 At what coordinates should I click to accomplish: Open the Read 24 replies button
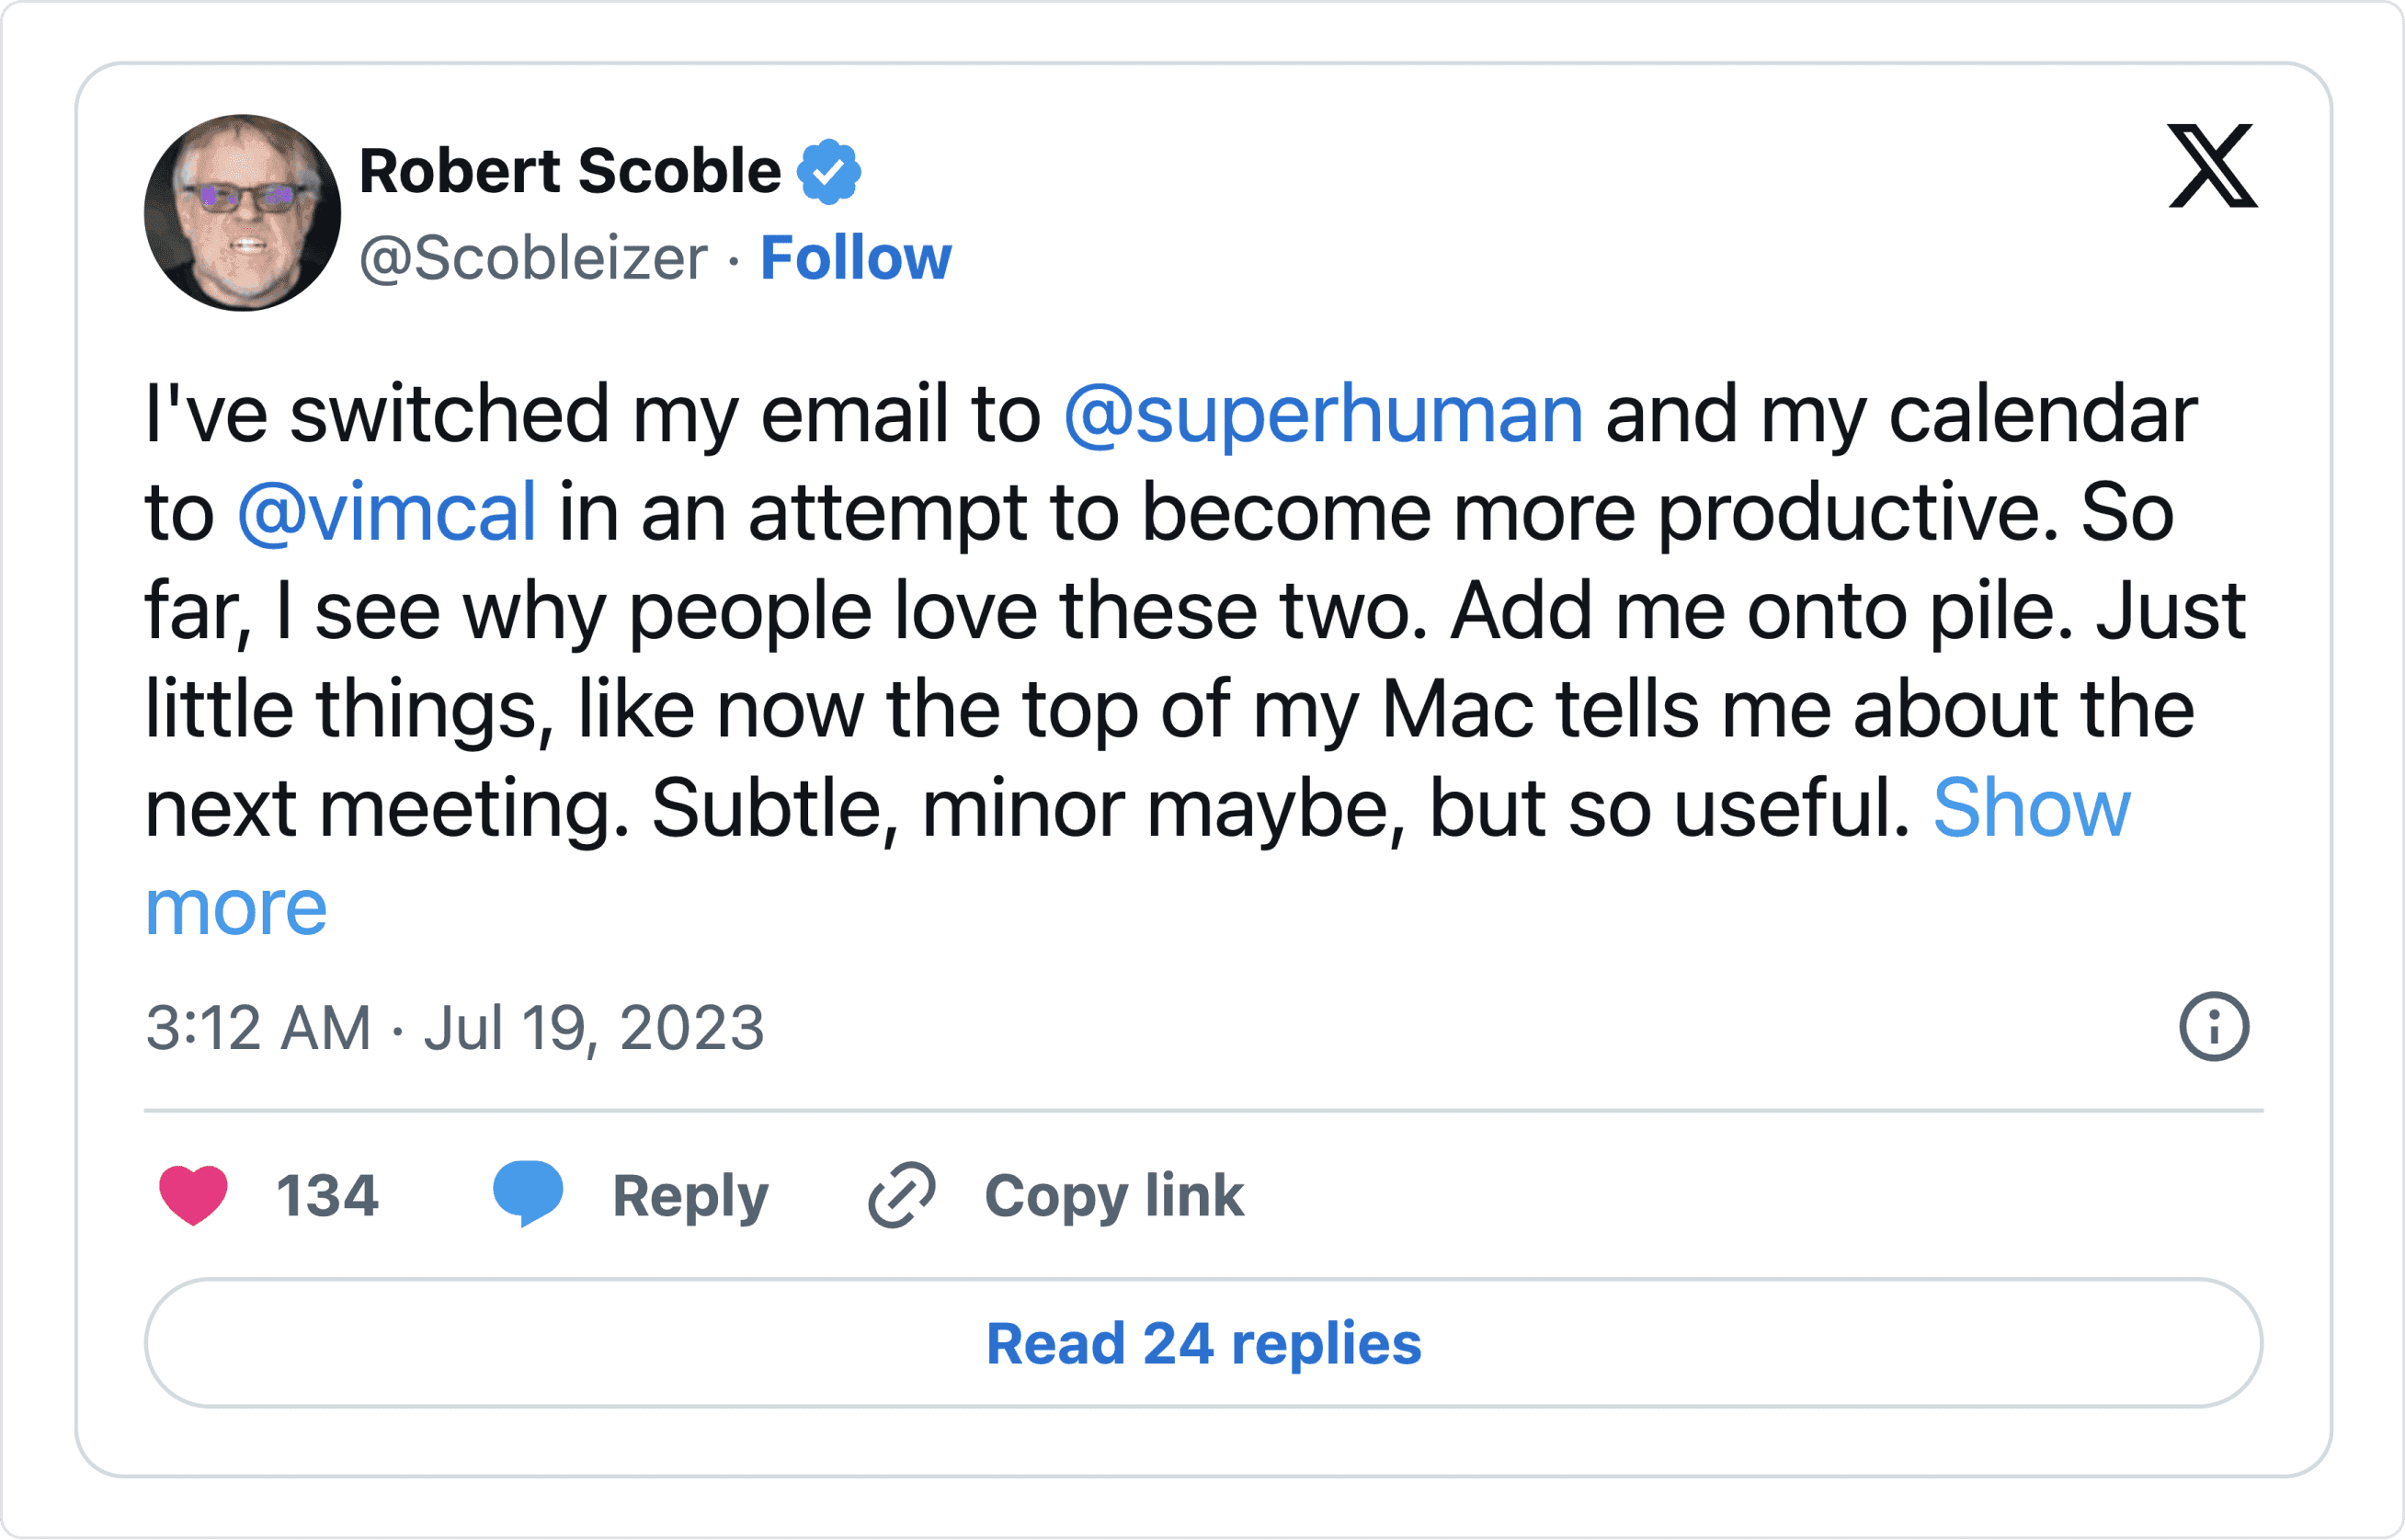1203,1343
